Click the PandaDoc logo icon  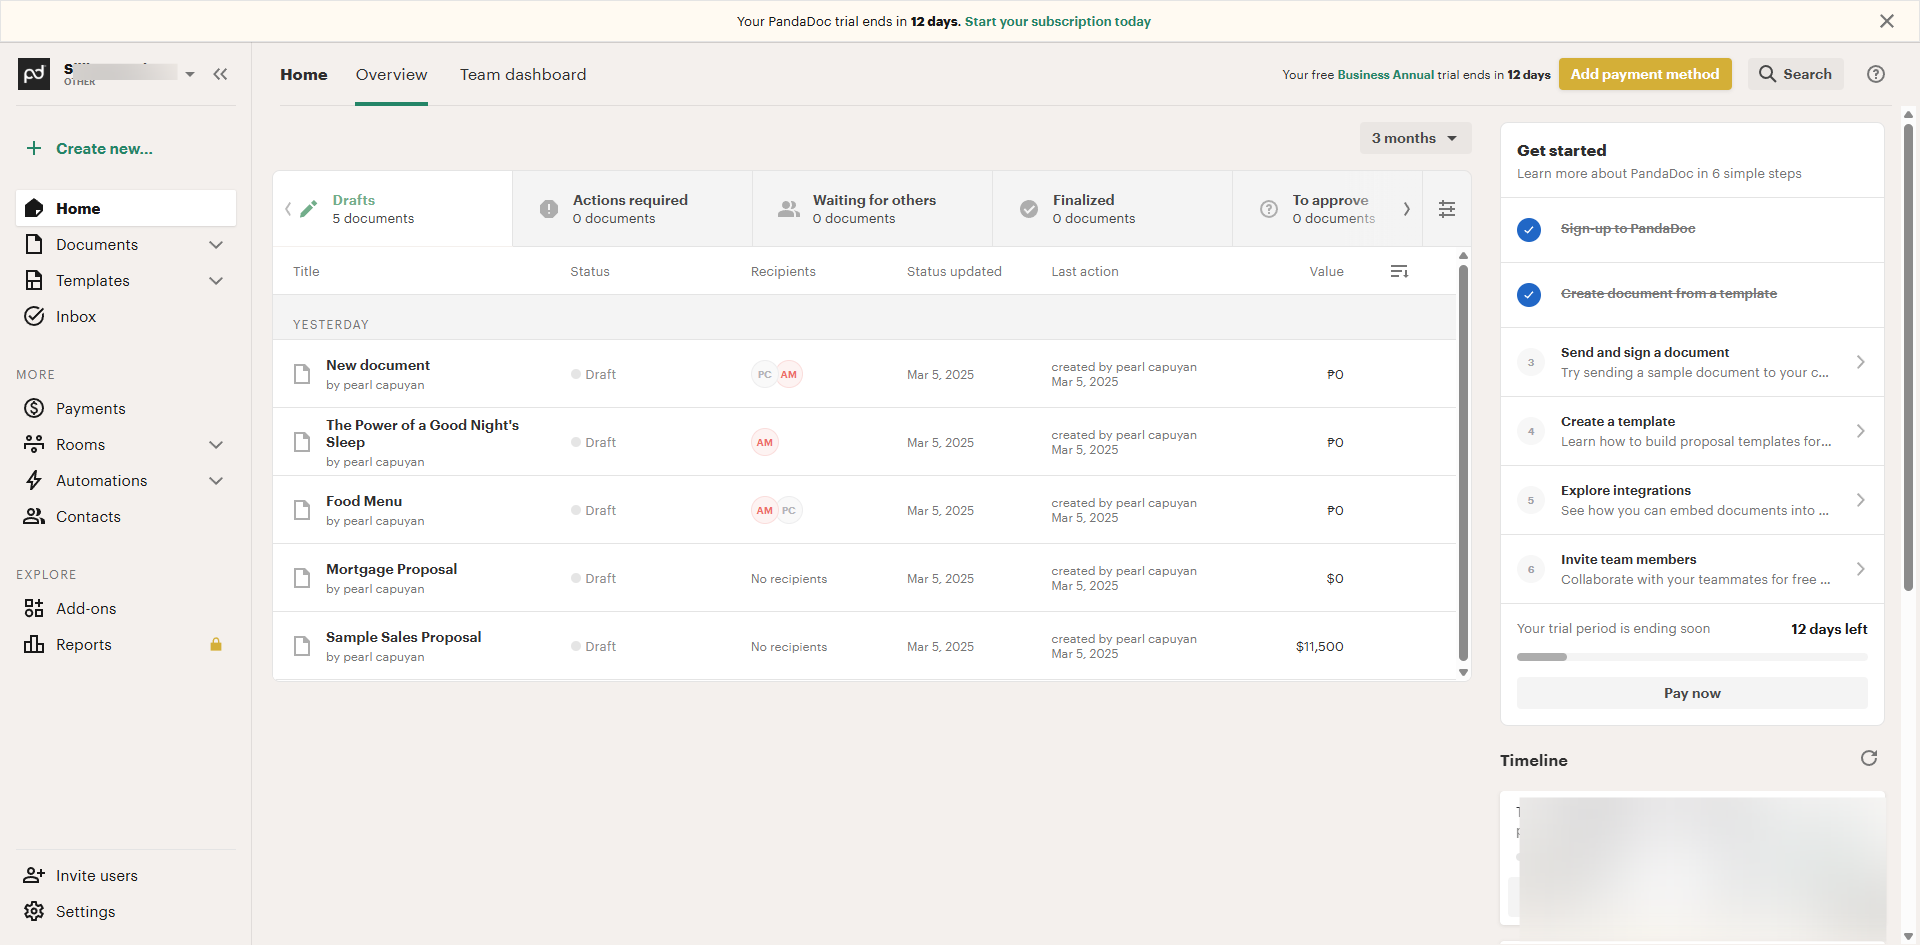click(x=34, y=74)
